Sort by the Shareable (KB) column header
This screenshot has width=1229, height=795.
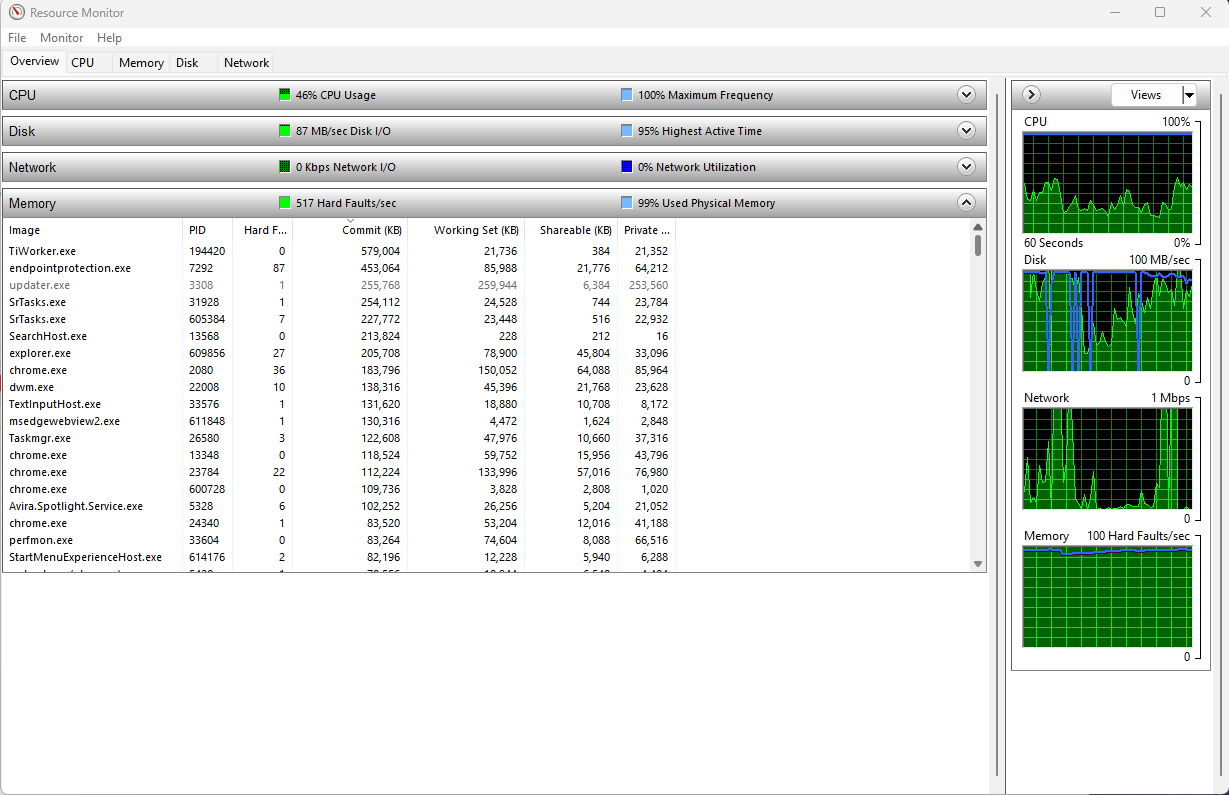point(571,230)
